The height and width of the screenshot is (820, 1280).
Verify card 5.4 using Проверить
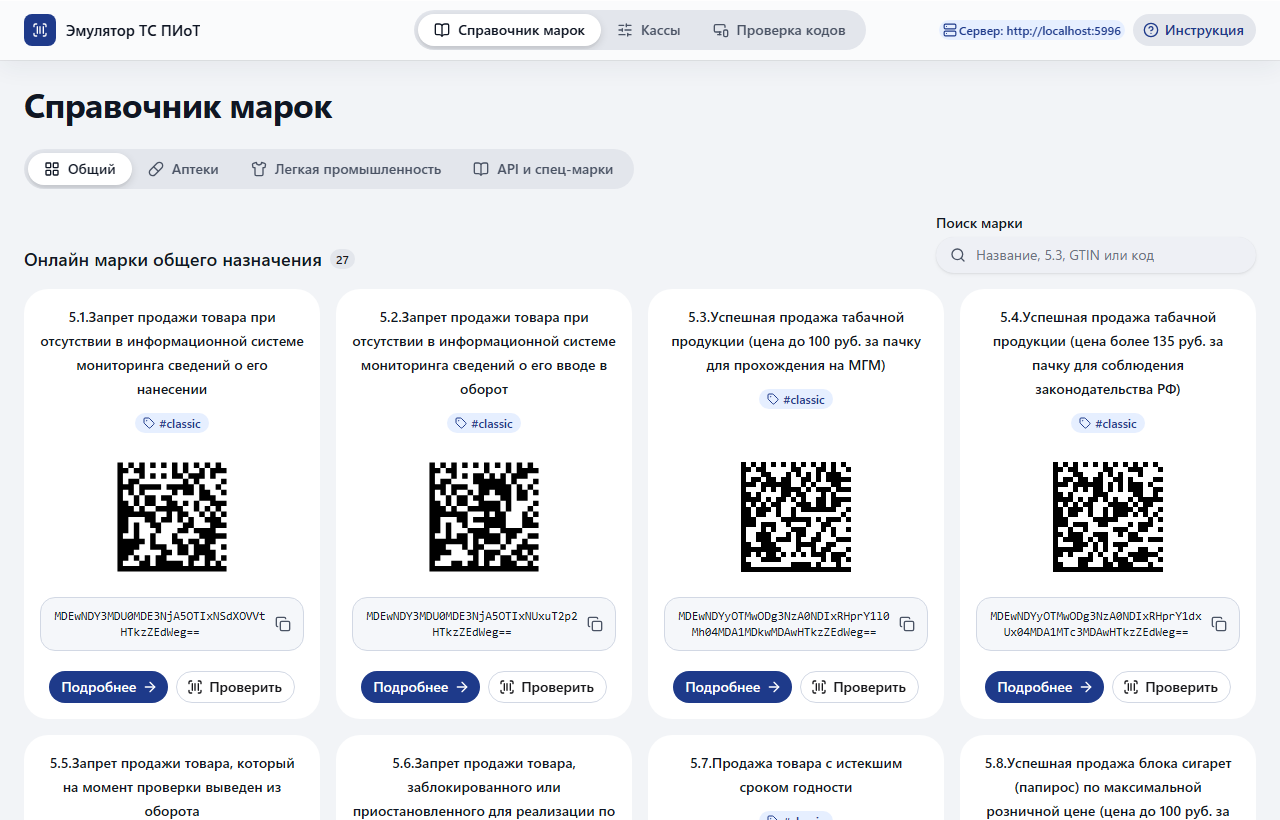coord(1171,687)
